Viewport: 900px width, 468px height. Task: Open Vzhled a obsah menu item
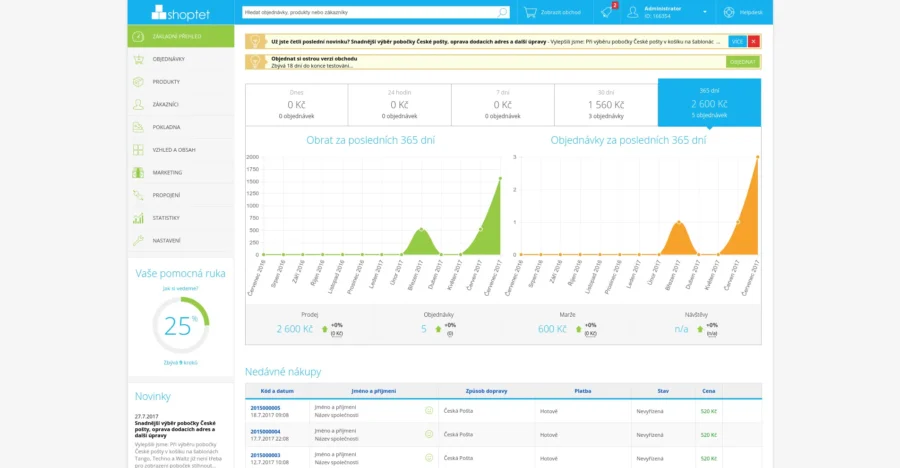[181, 150]
